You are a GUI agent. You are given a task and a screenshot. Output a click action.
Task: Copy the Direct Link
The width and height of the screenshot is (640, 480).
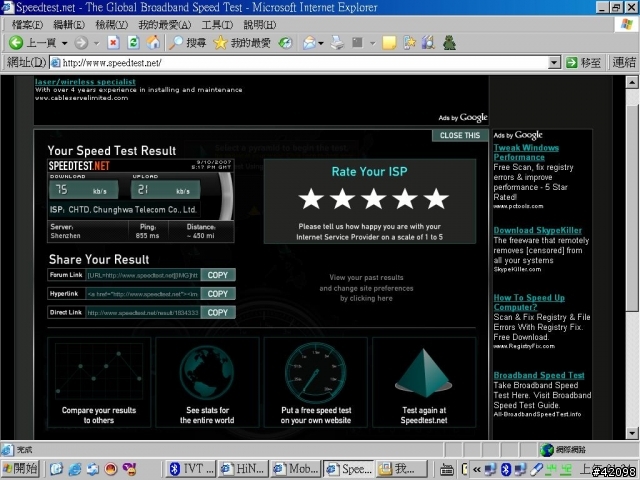218,313
